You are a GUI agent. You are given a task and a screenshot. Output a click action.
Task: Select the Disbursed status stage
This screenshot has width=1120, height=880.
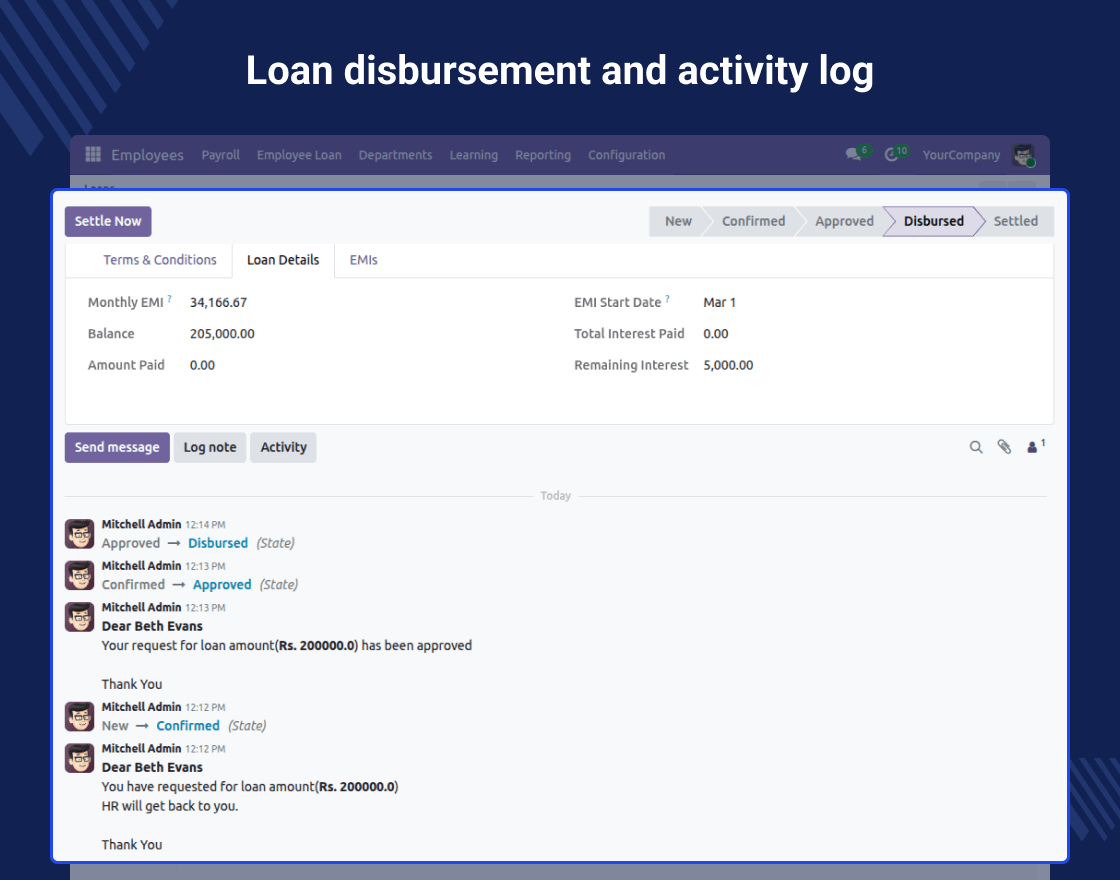coord(934,221)
